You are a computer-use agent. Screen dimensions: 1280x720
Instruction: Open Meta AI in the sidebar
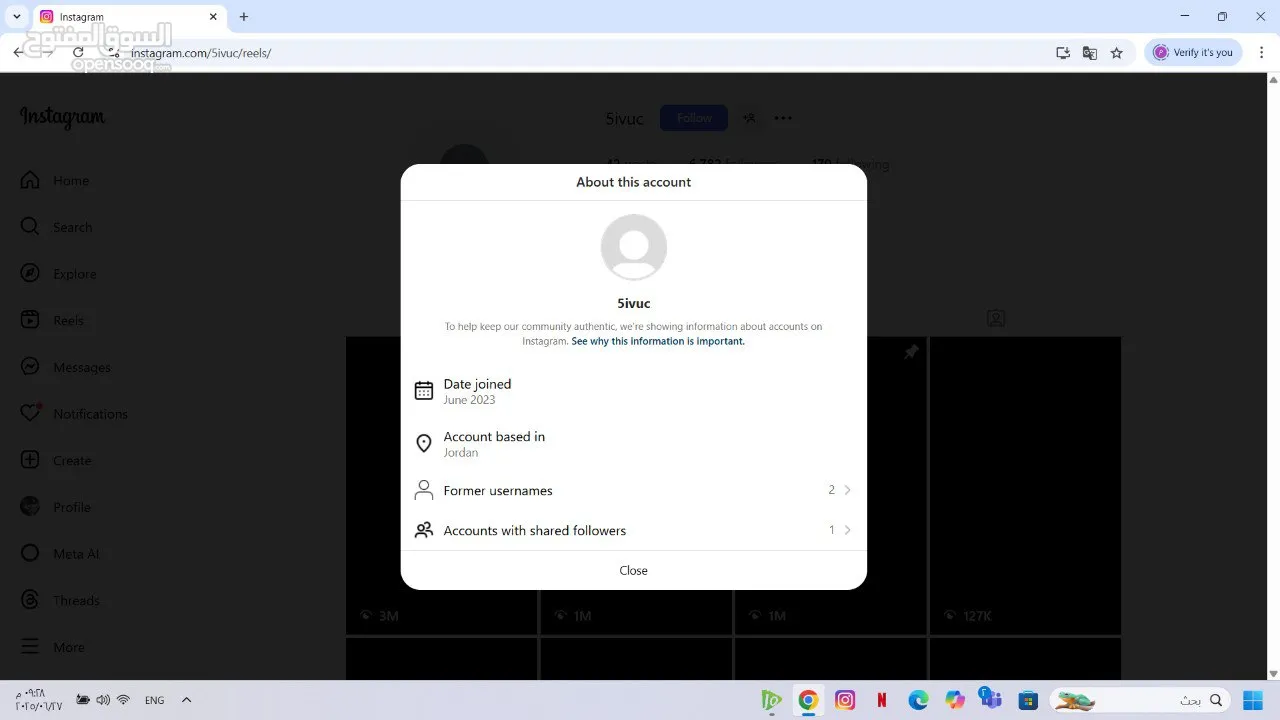(60, 554)
